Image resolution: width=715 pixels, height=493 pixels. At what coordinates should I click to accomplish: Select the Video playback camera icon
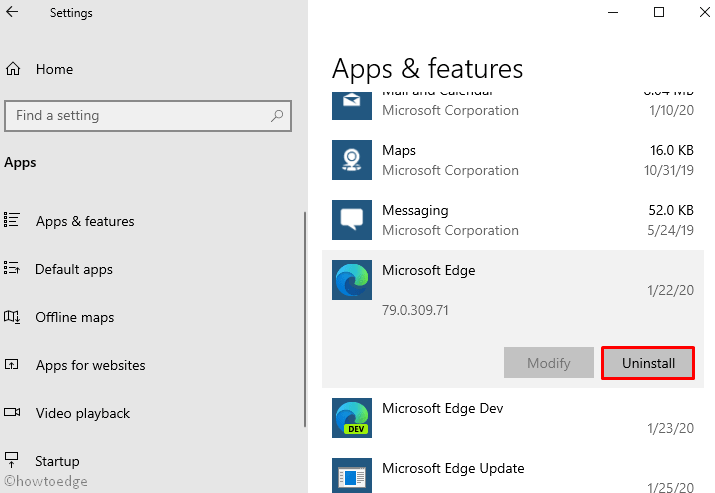pos(12,412)
